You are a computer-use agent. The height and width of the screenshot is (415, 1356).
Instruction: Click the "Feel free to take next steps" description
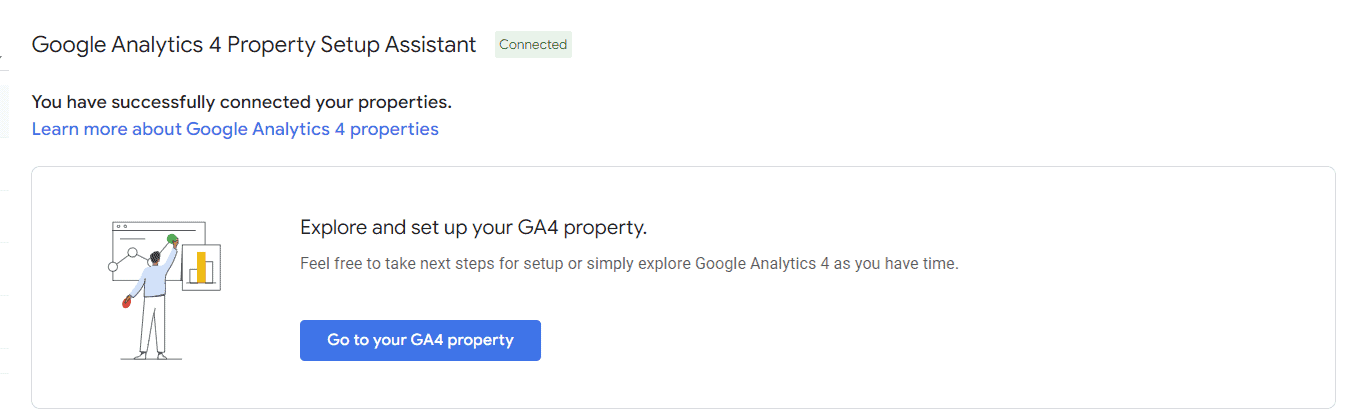(629, 264)
